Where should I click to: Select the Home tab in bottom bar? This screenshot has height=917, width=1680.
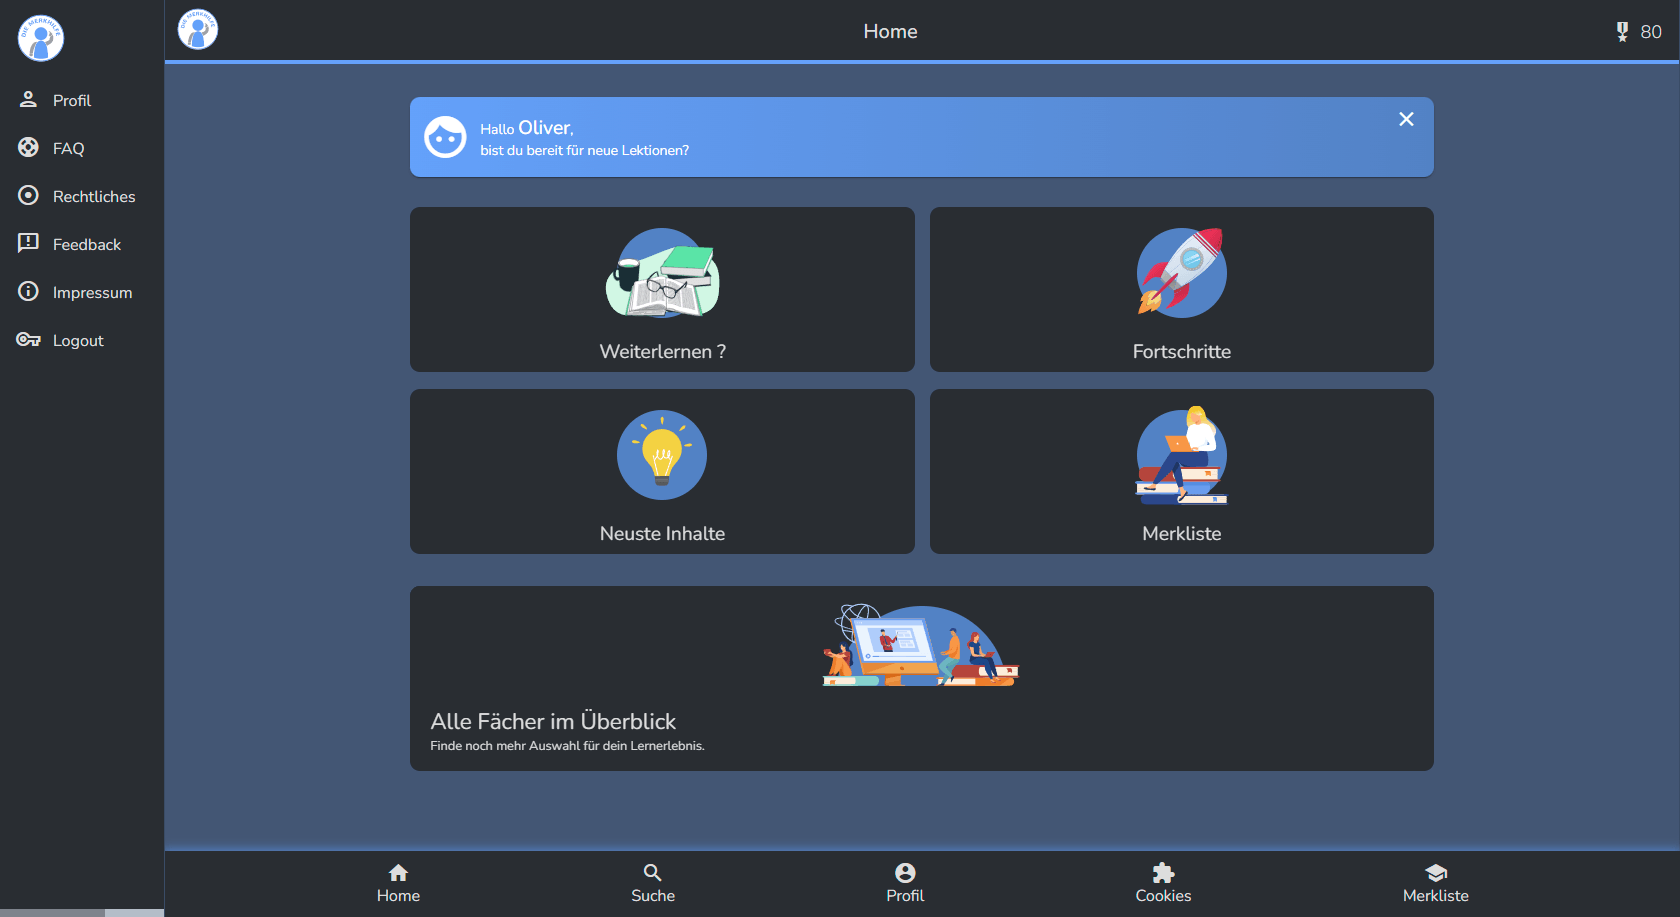(398, 883)
